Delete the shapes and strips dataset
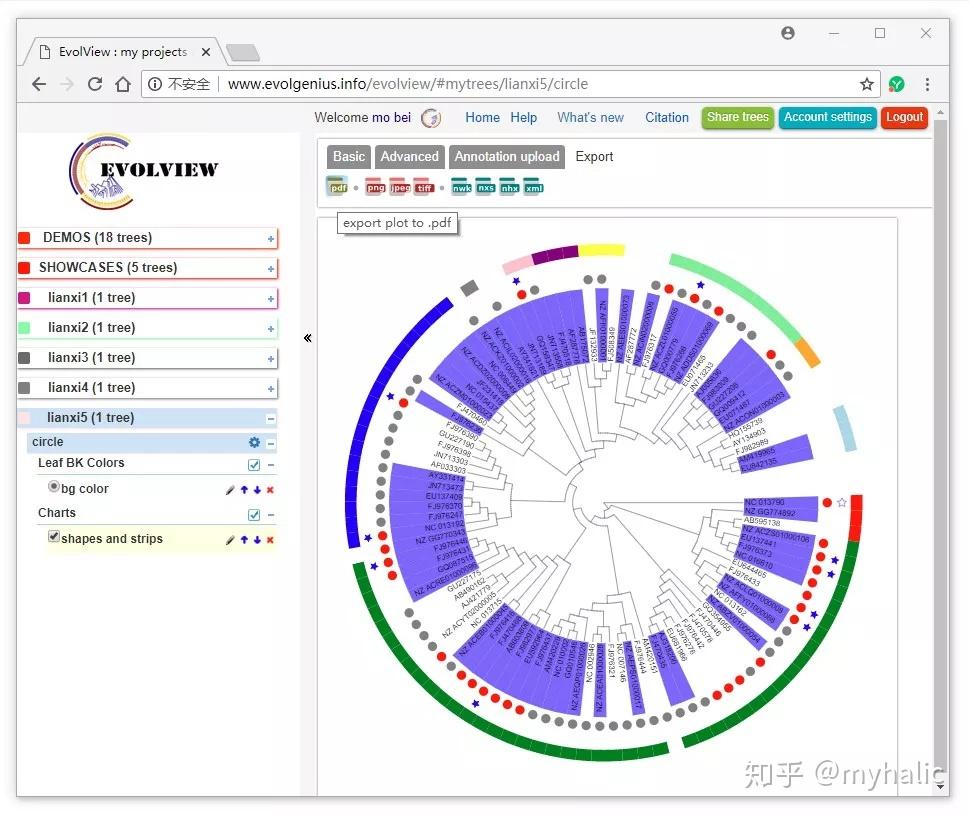The height and width of the screenshot is (818, 969). coord(270,540)
